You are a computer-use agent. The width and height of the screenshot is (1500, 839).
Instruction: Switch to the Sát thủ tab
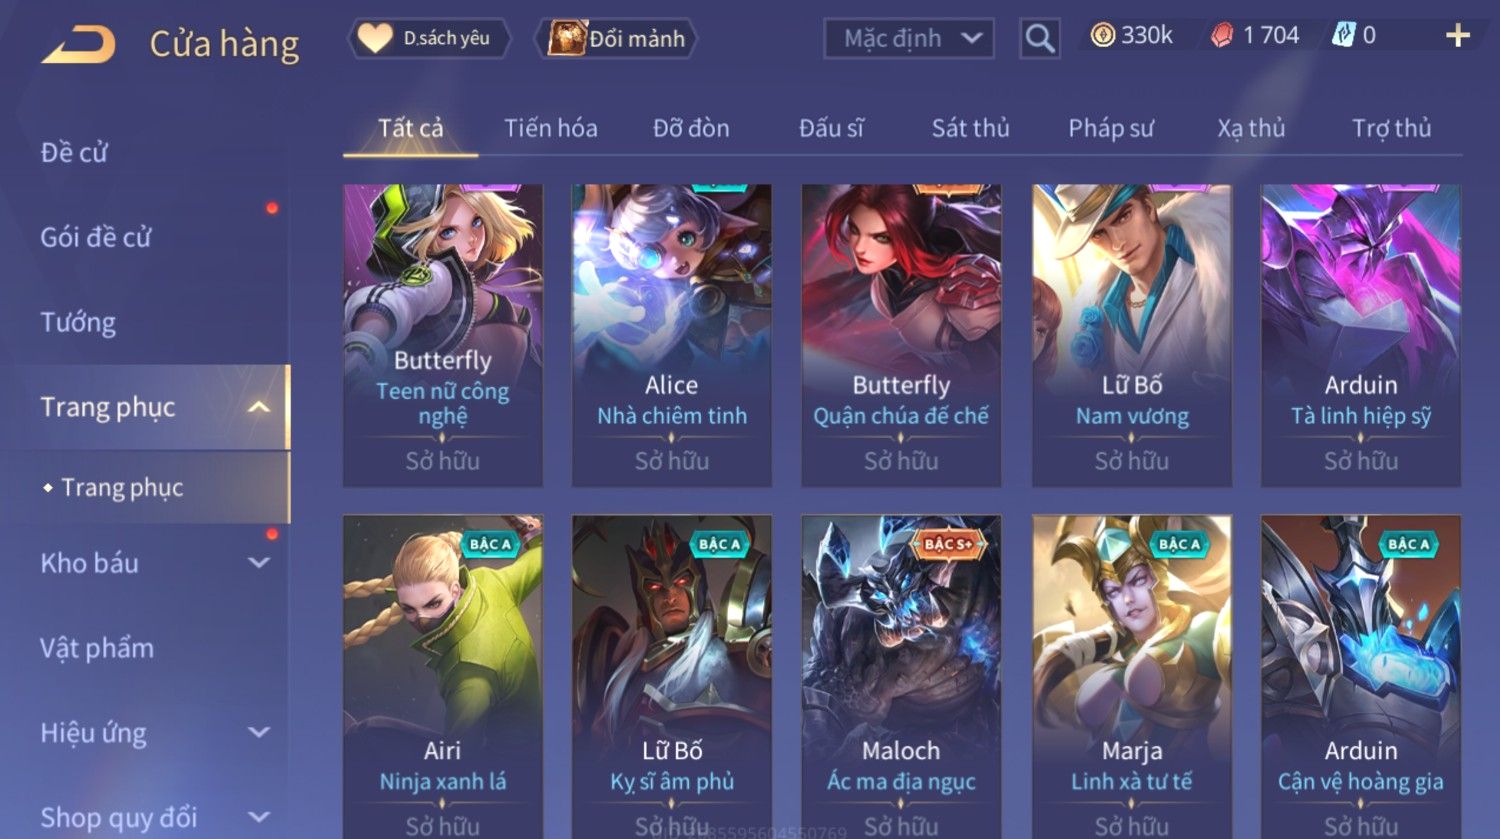click(x=970, y=128)
